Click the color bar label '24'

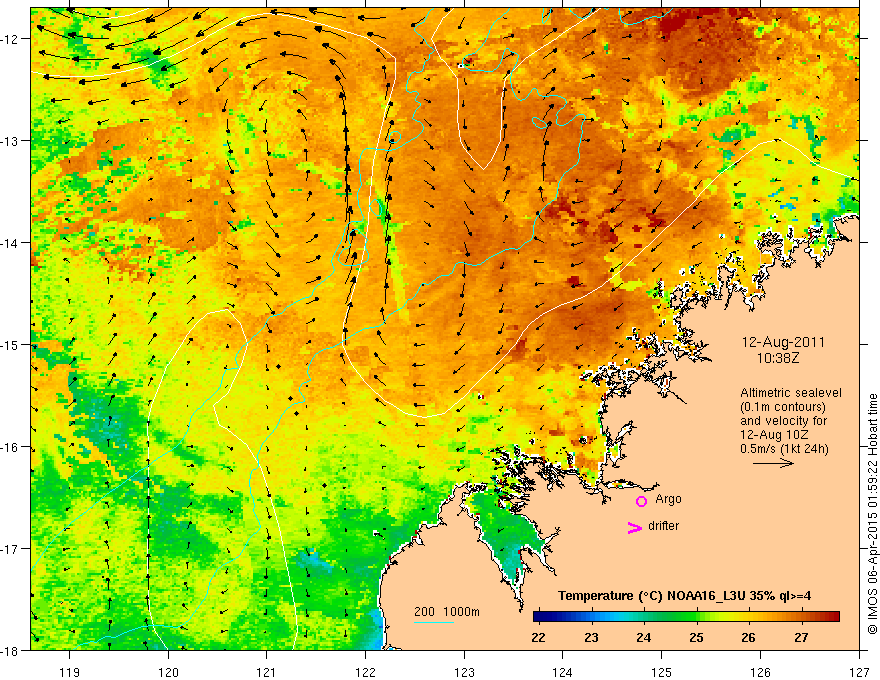(644, 638)
